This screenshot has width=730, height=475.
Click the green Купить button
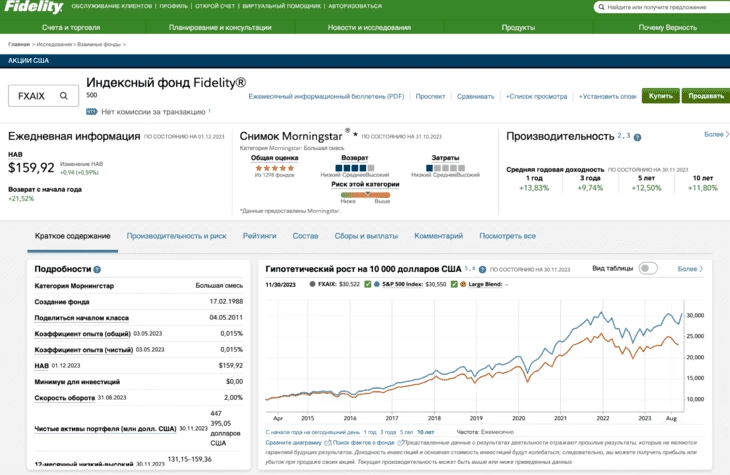tap(661, 95)
